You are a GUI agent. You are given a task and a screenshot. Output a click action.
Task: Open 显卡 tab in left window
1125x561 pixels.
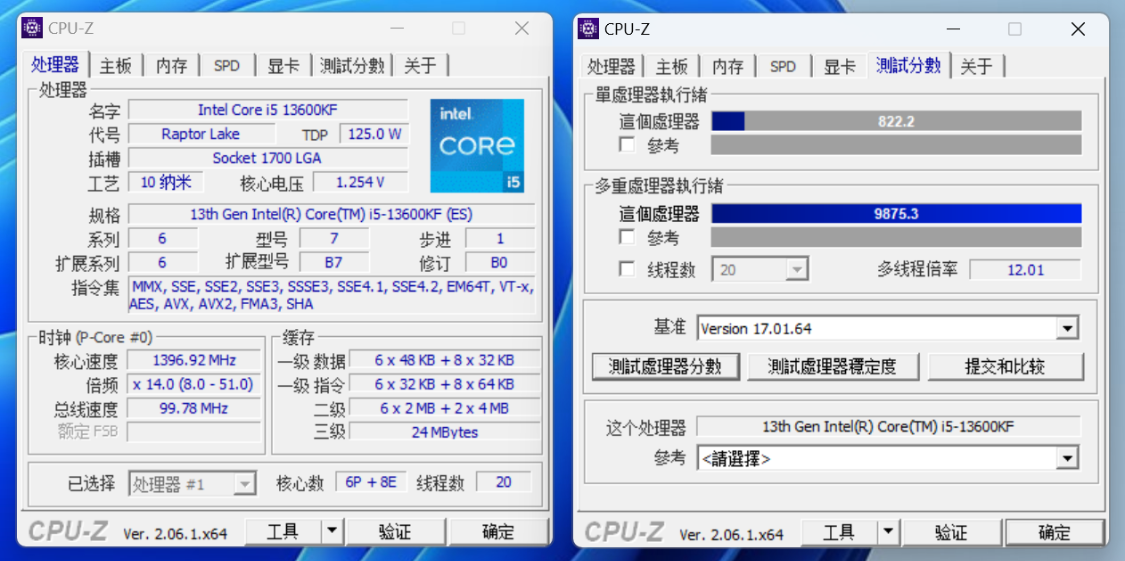283,66
